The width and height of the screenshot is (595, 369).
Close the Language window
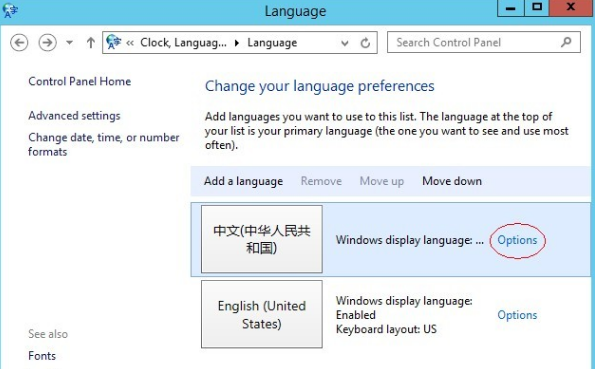(x=571, y=8)
